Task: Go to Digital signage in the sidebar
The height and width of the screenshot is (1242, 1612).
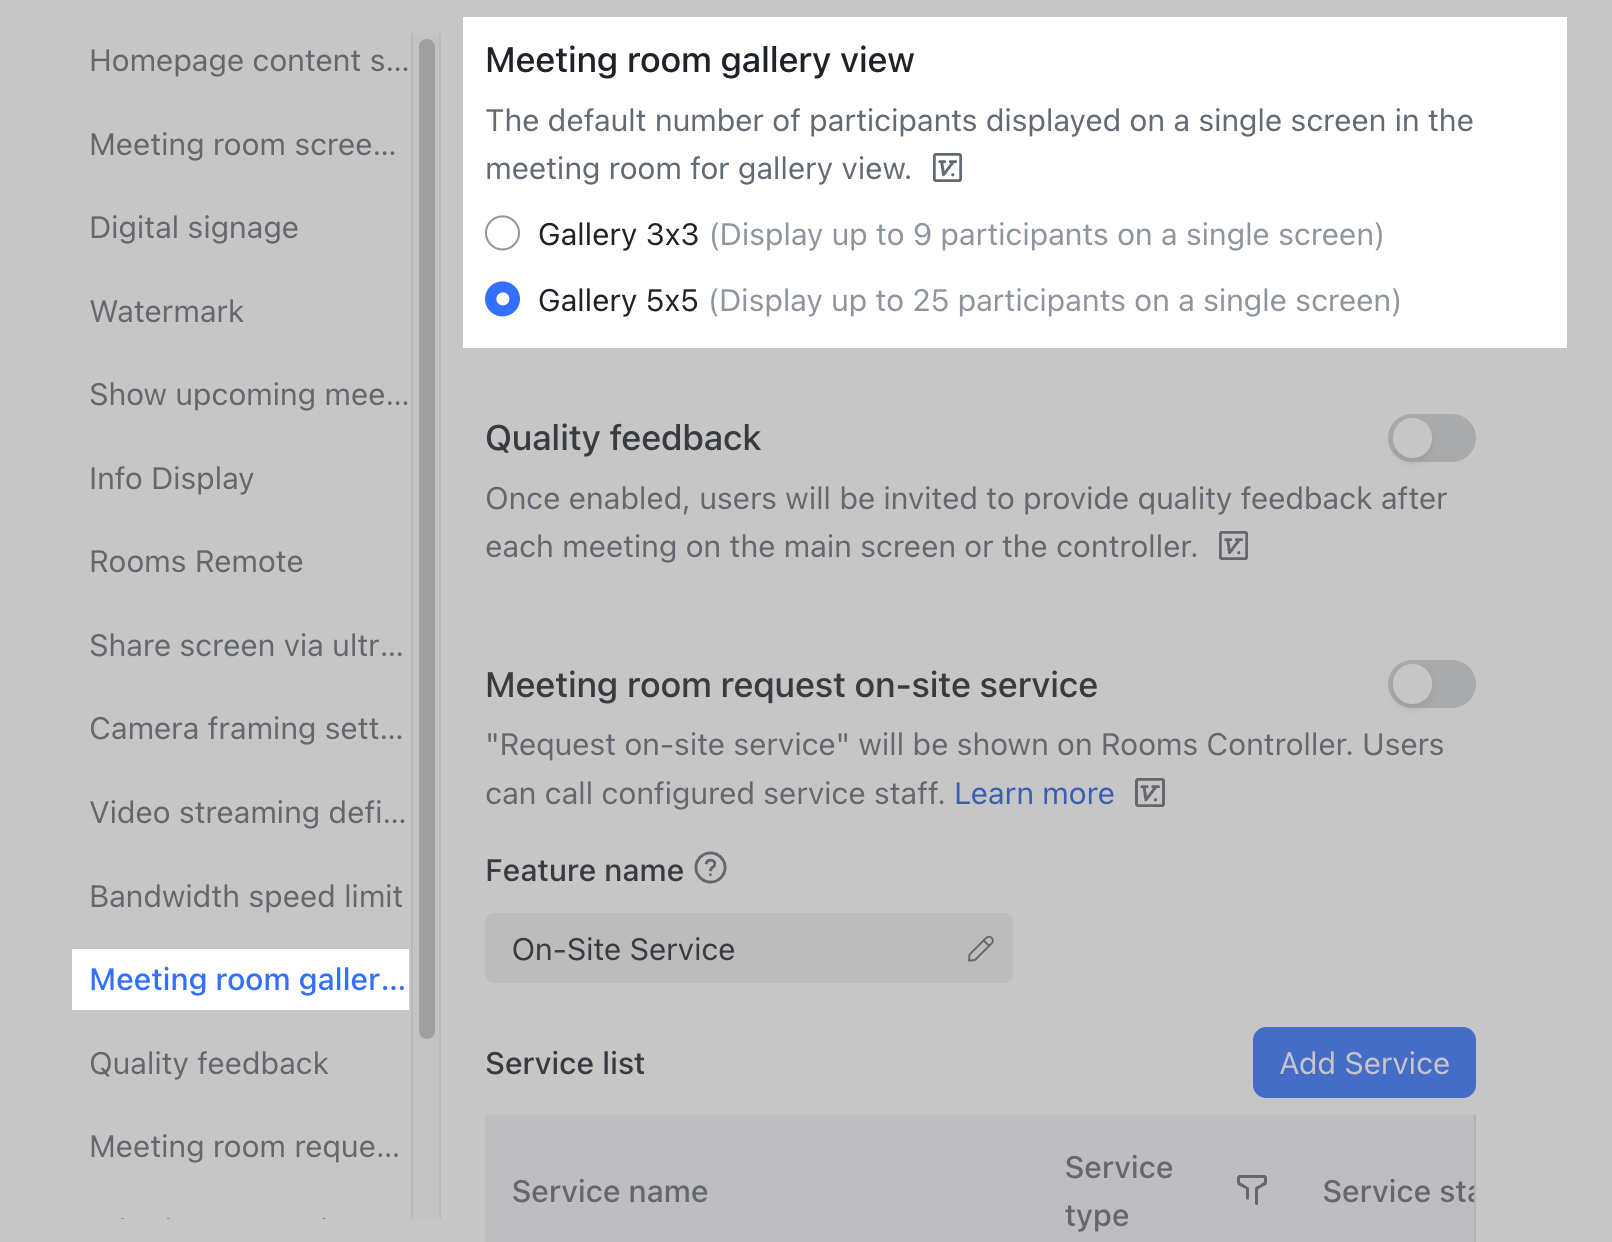Action: [x=194, y=228]
